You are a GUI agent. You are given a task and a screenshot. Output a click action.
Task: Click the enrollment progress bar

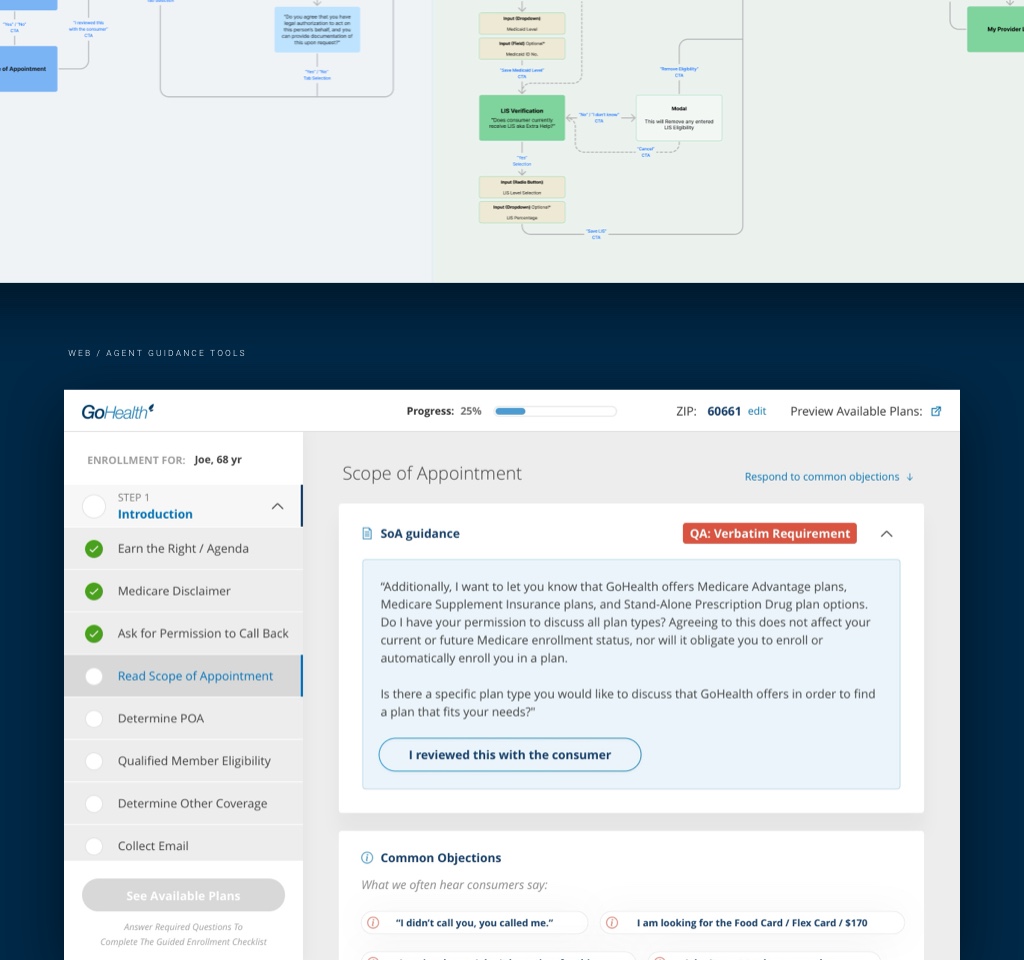pyautogui.click(x=555, y=411)
